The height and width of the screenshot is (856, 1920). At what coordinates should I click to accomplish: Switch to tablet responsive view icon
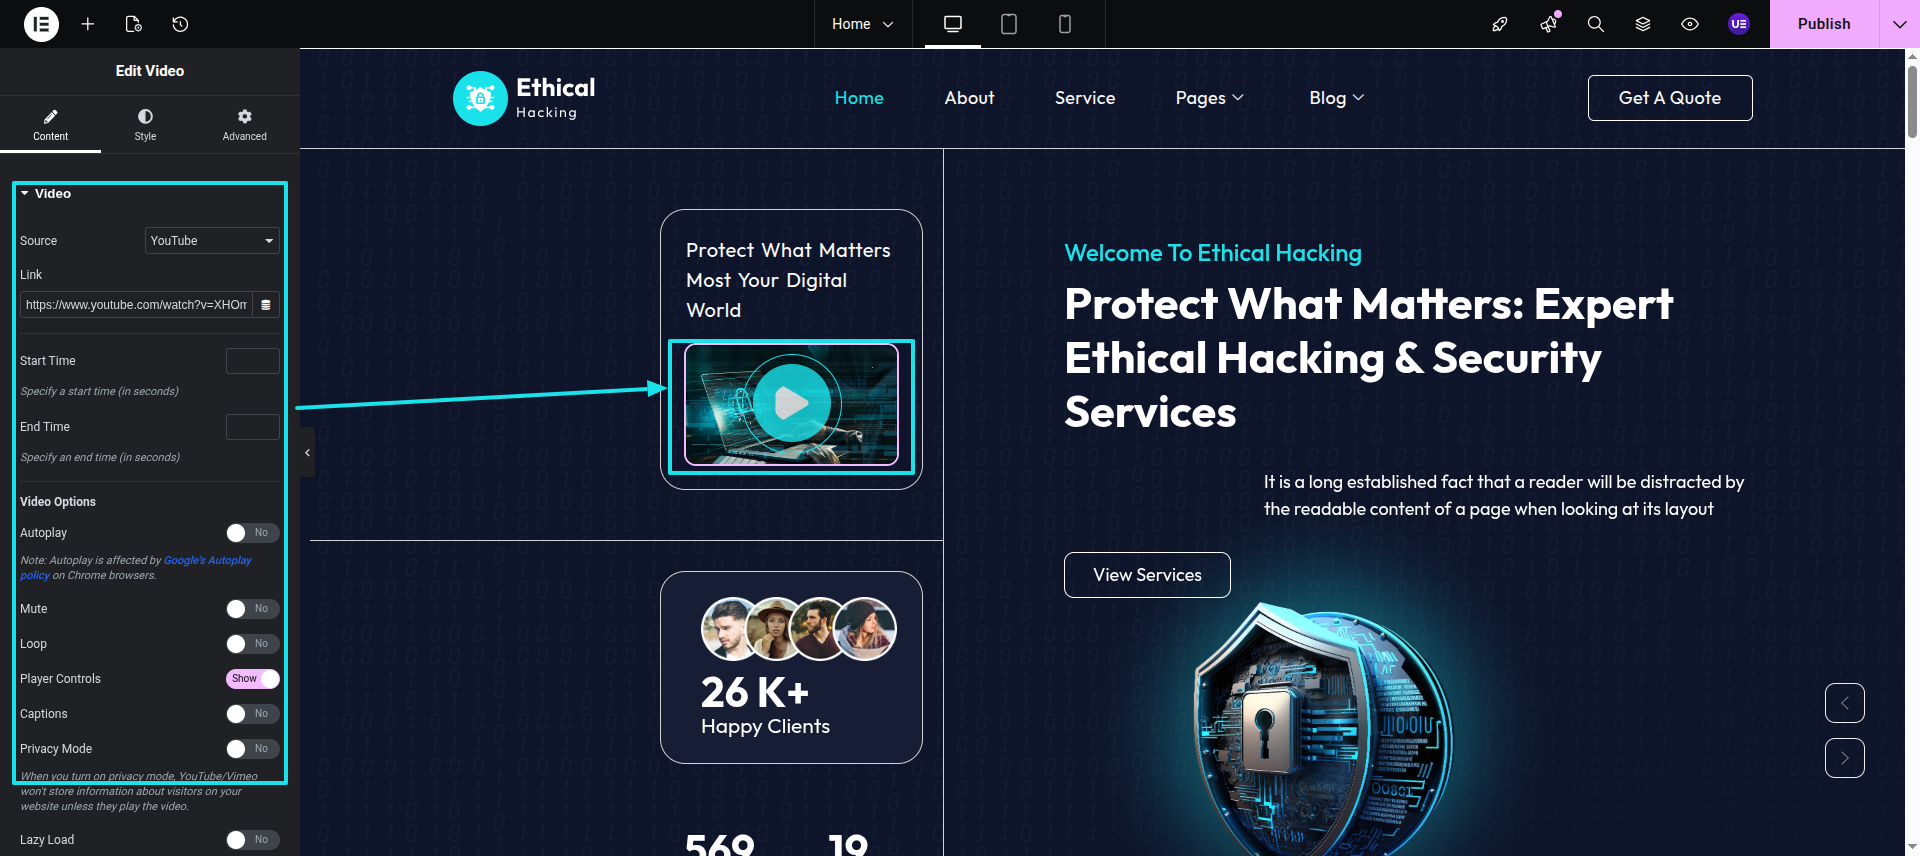pos(1009,24)
